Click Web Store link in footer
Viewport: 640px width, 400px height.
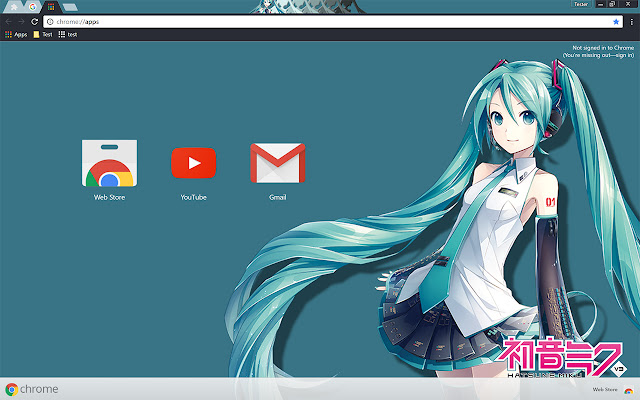pyautogui.click(x=605, y=389)
